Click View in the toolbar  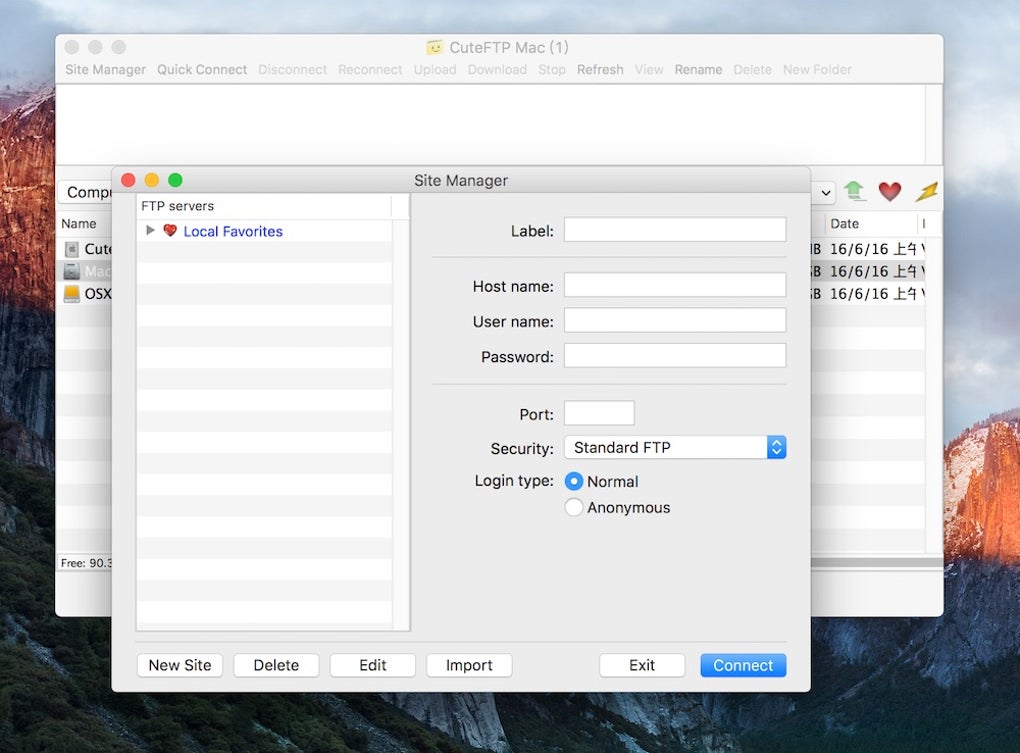tap(649, 70)
